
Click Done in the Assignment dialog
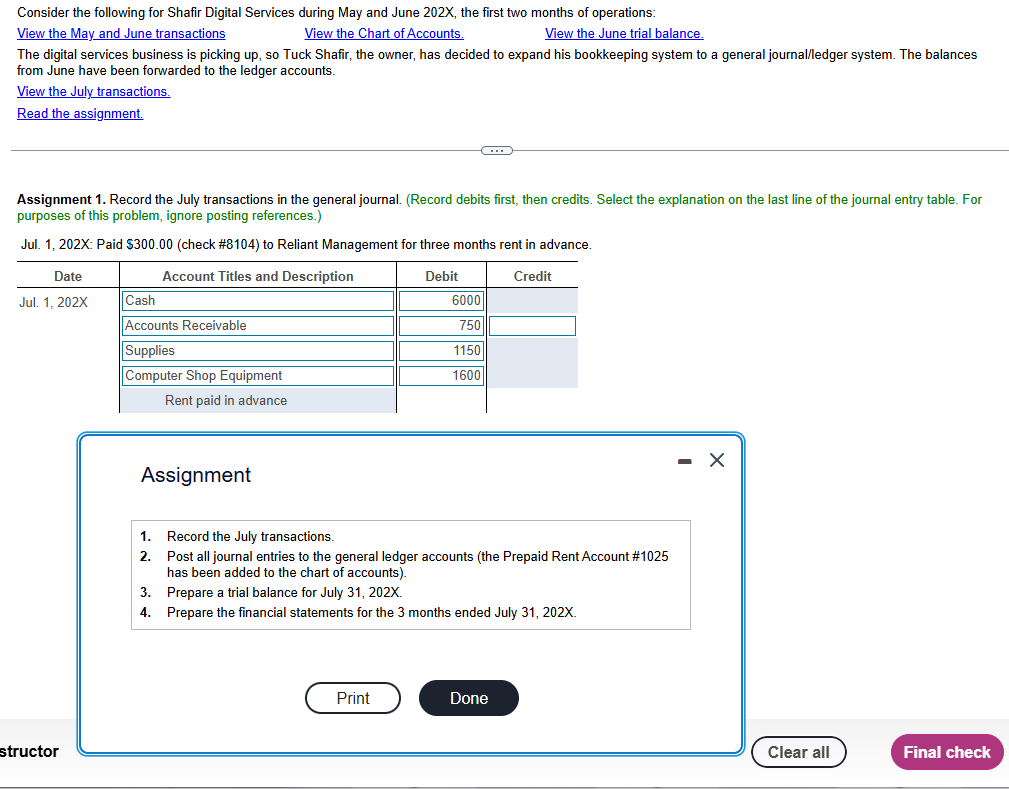tap(468, 698)
